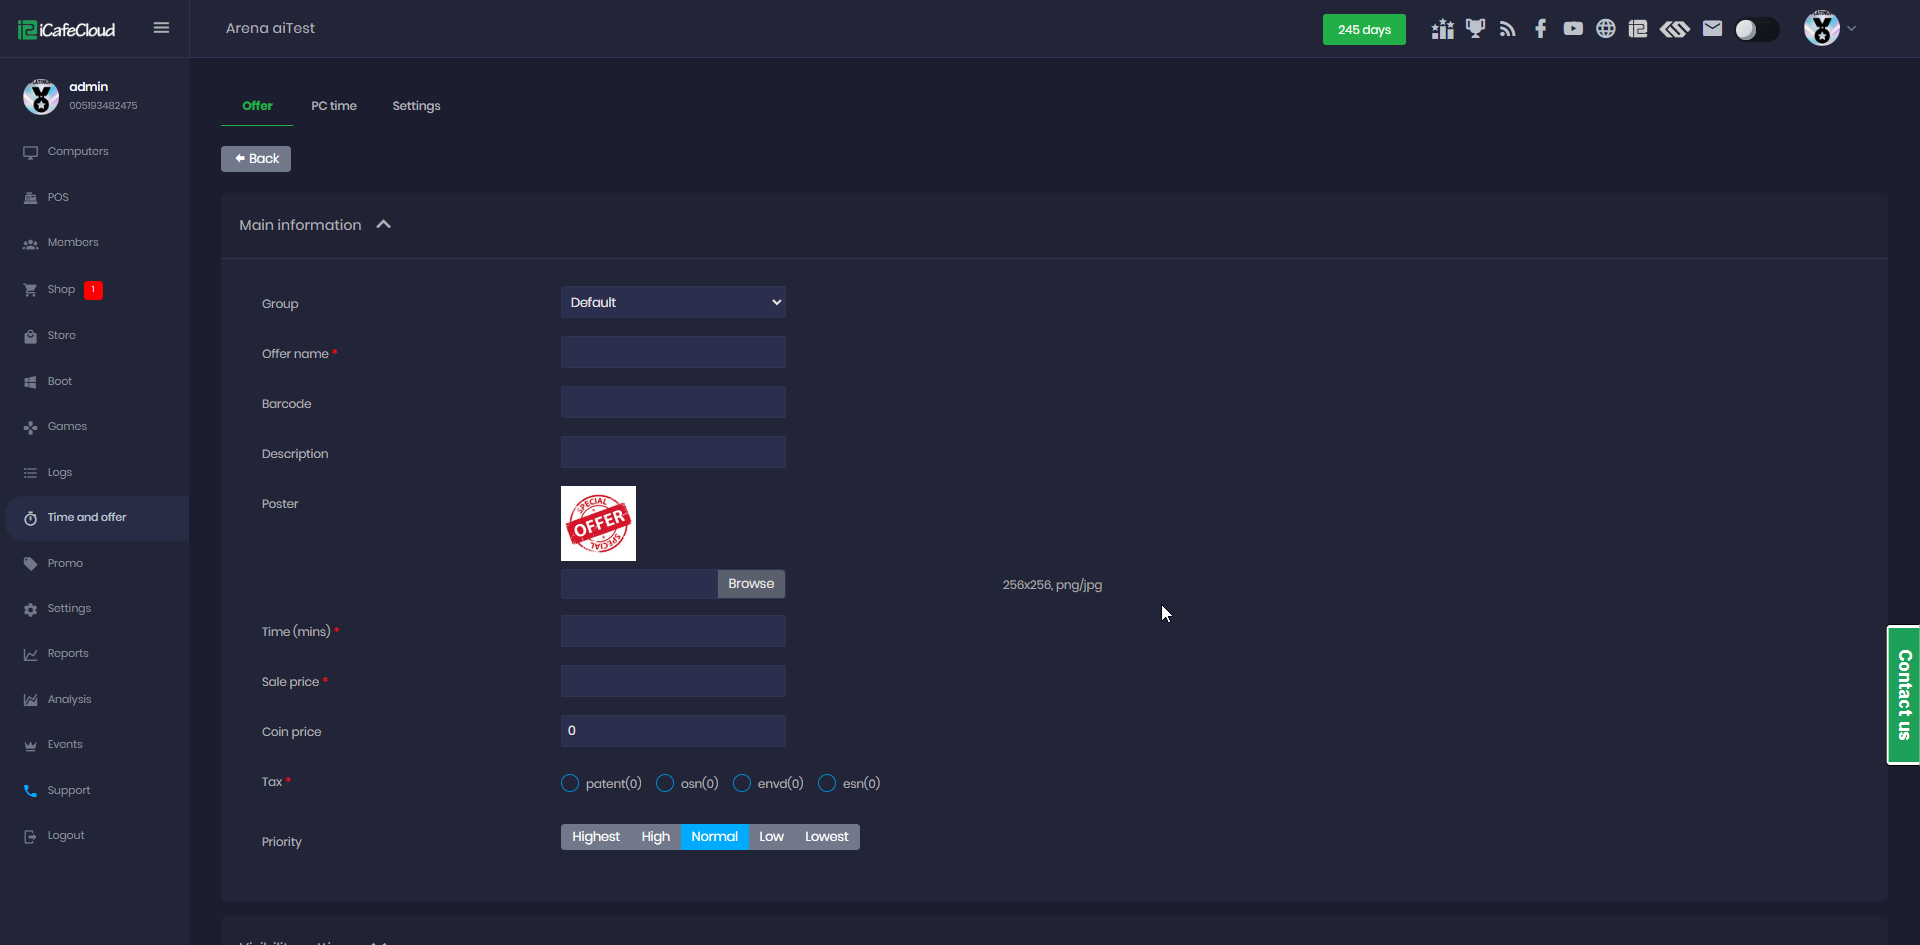This screenshot has width=1920, height=945.
Task: Open the leaderboard ranking icon in header
Action: pos(1442,29)
